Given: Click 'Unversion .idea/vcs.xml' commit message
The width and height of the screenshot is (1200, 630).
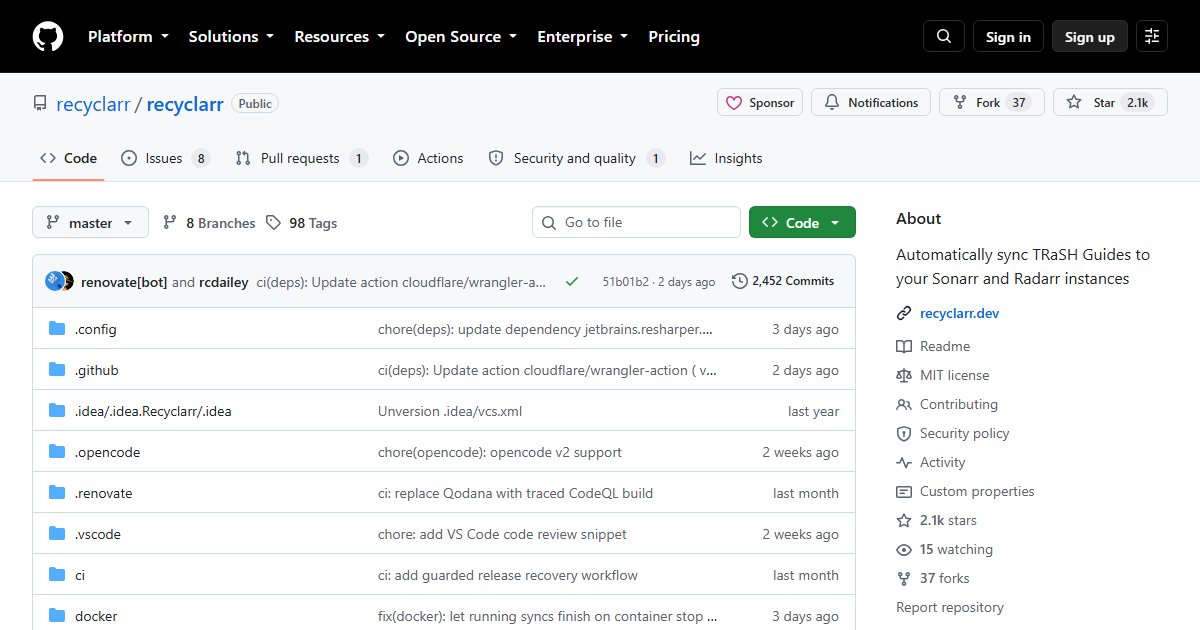Looking at the screenshot, I should click(x=450, y=411).
